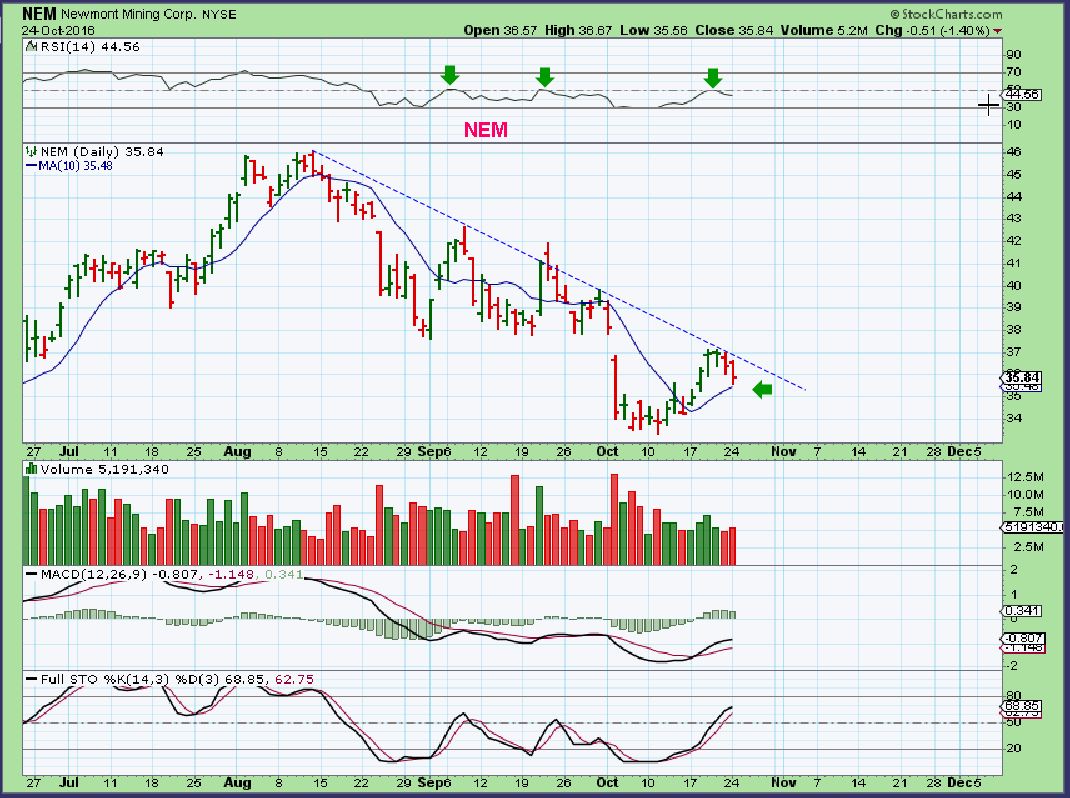The height and width of the screenshot is (798, 1070).
Task: Click the 80 stochastic axis label
Action: tap(1013, 696)
